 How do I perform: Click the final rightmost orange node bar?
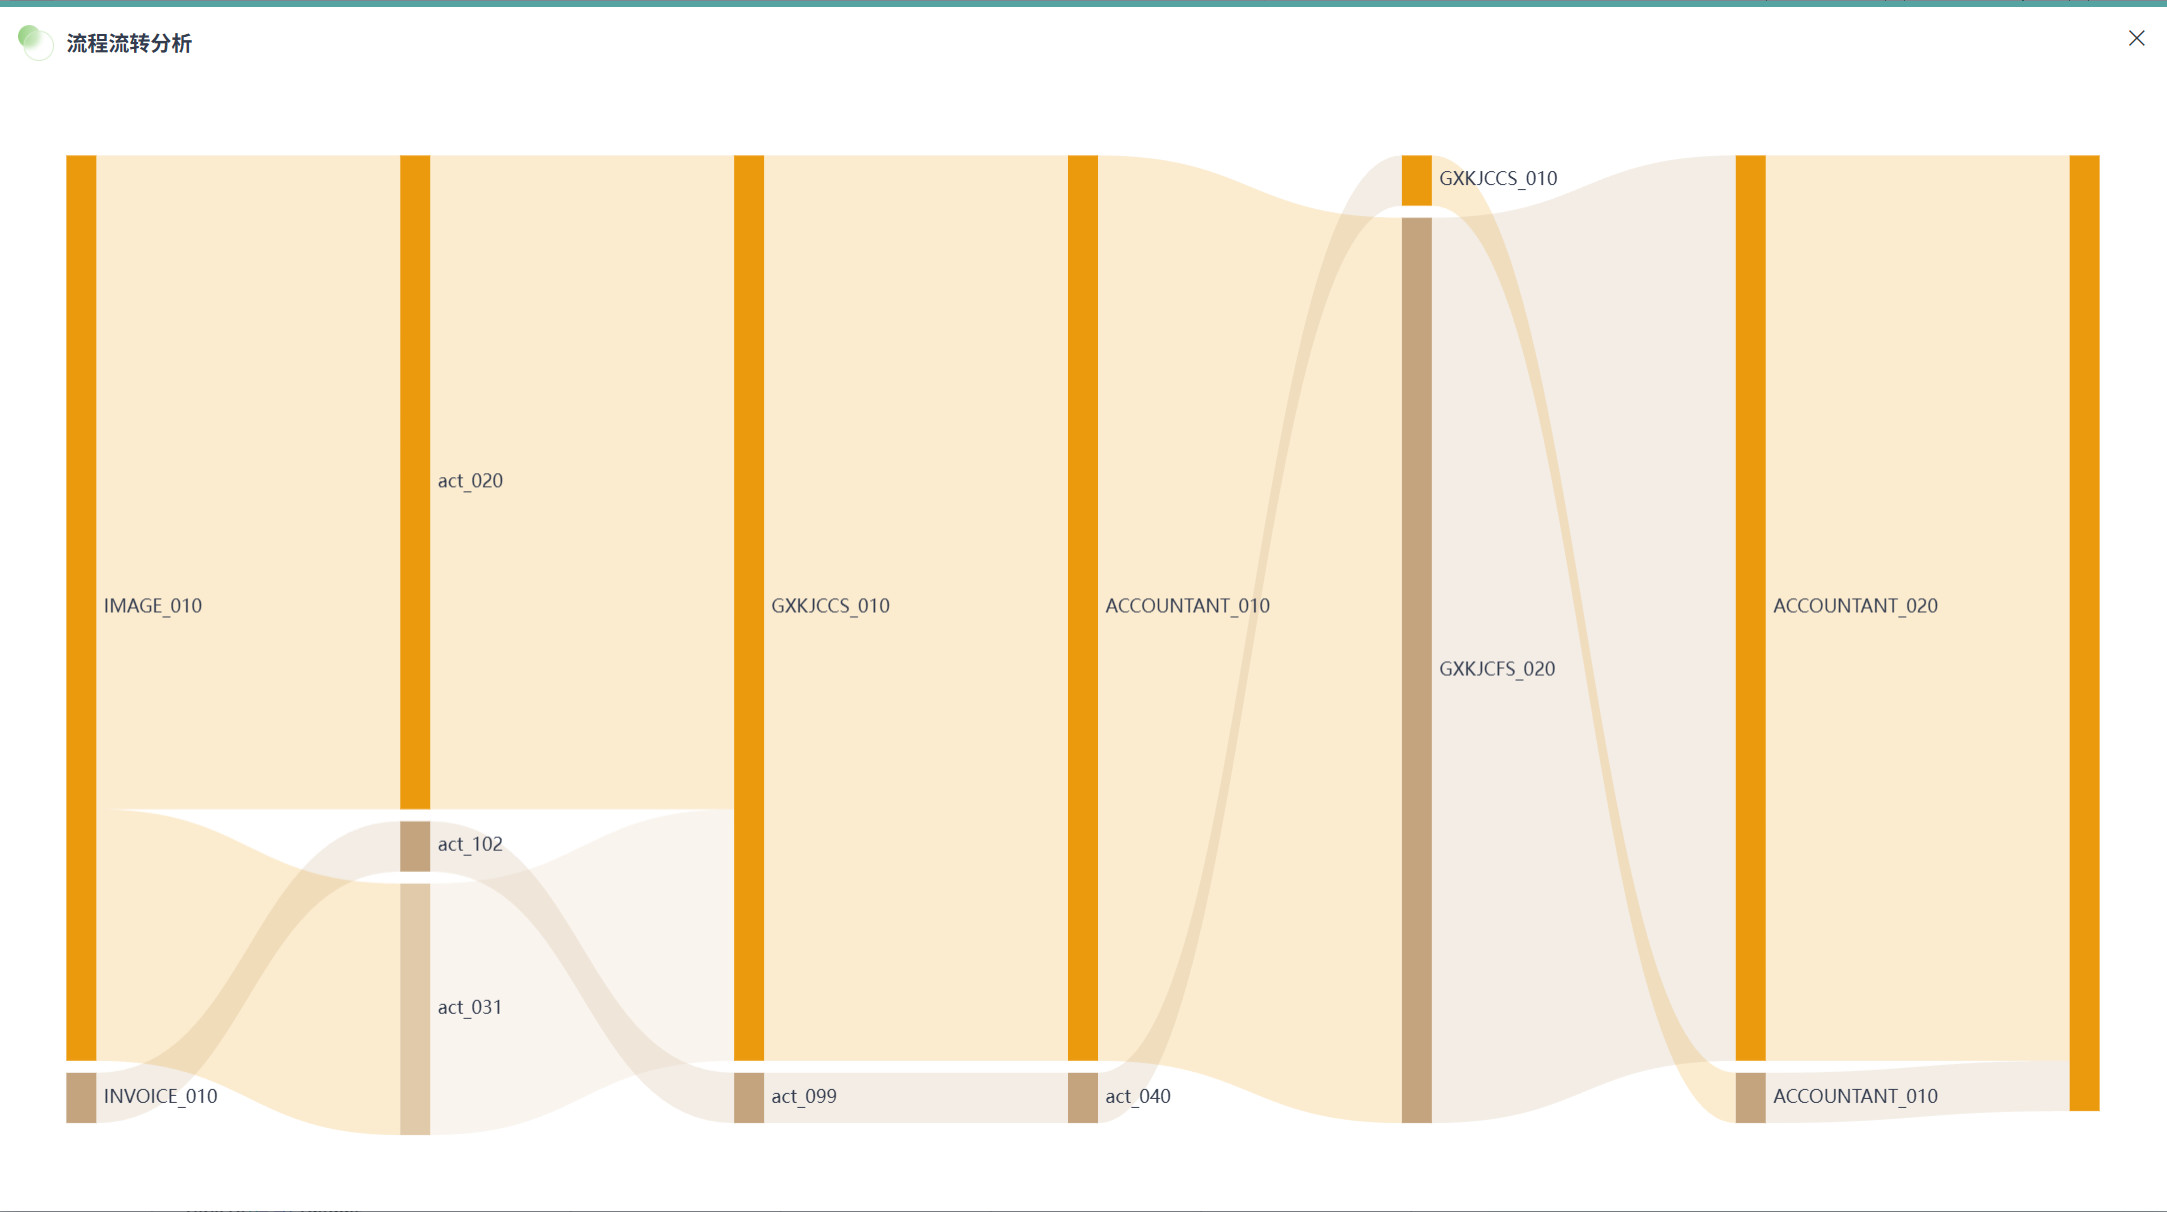point(2085,632)
